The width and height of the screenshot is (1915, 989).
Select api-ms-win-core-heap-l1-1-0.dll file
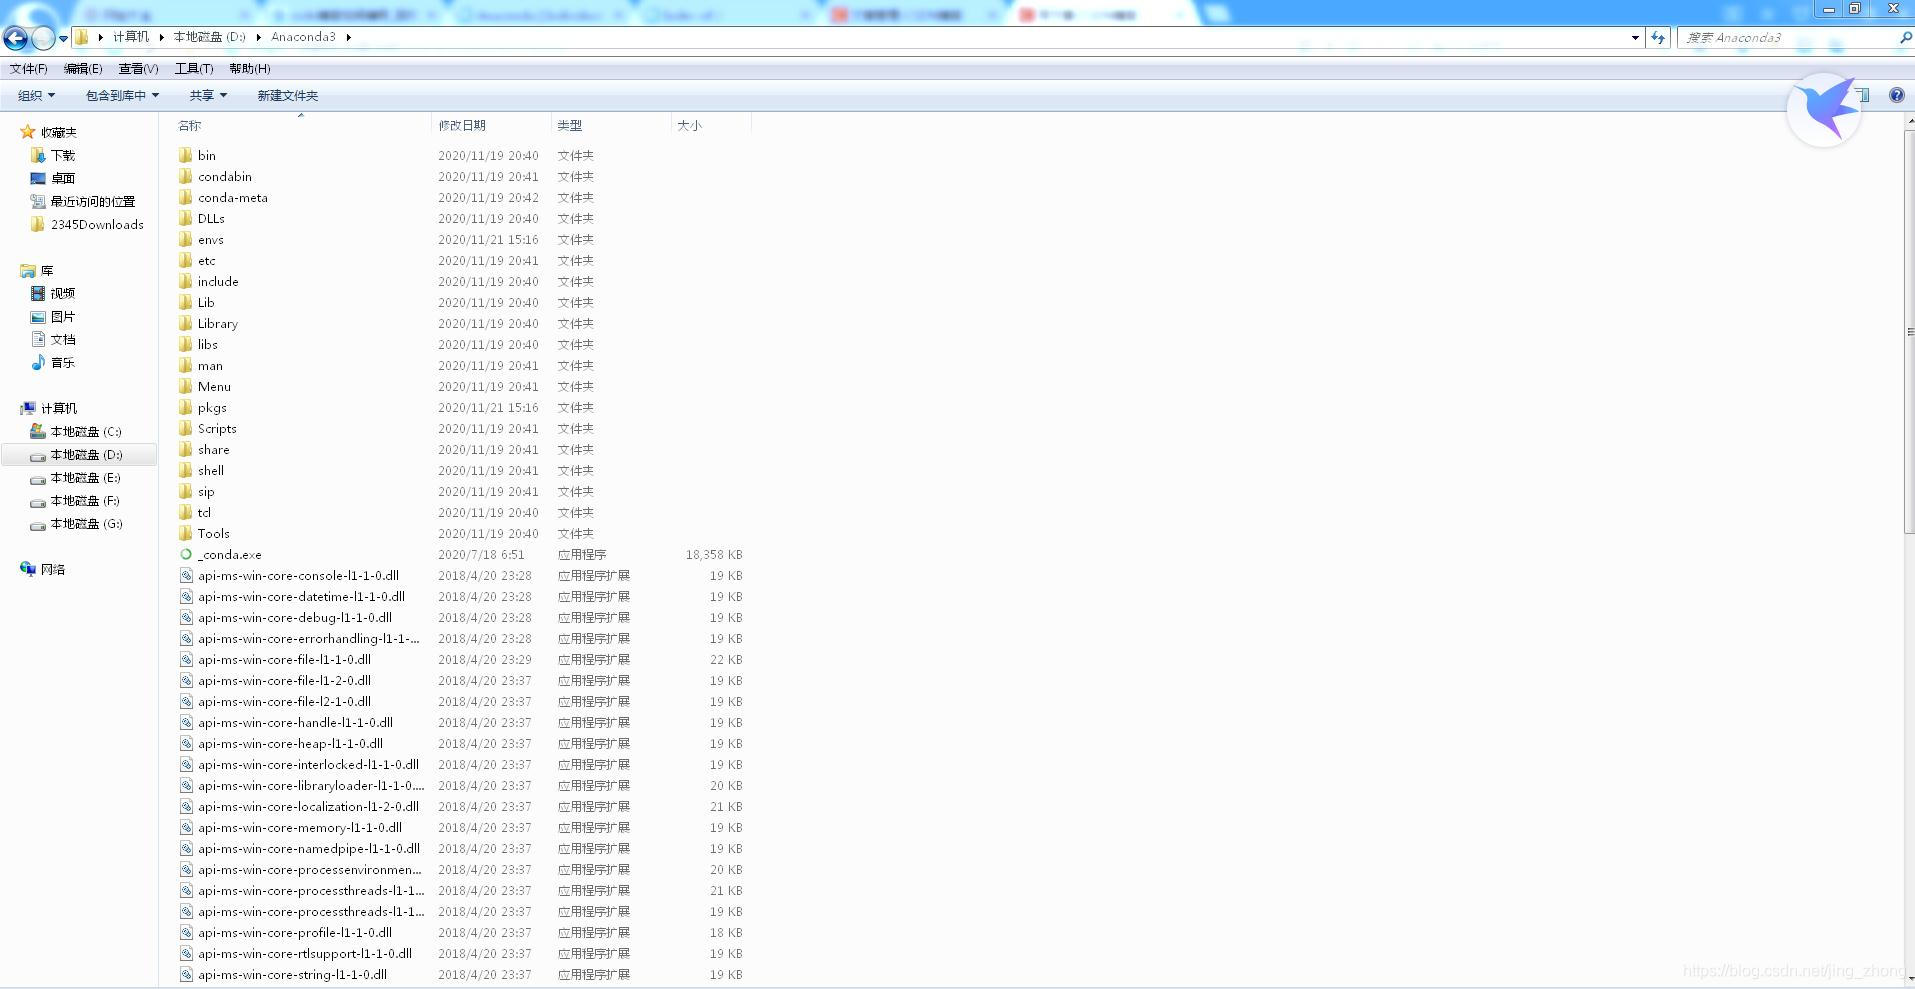point(290,744)
